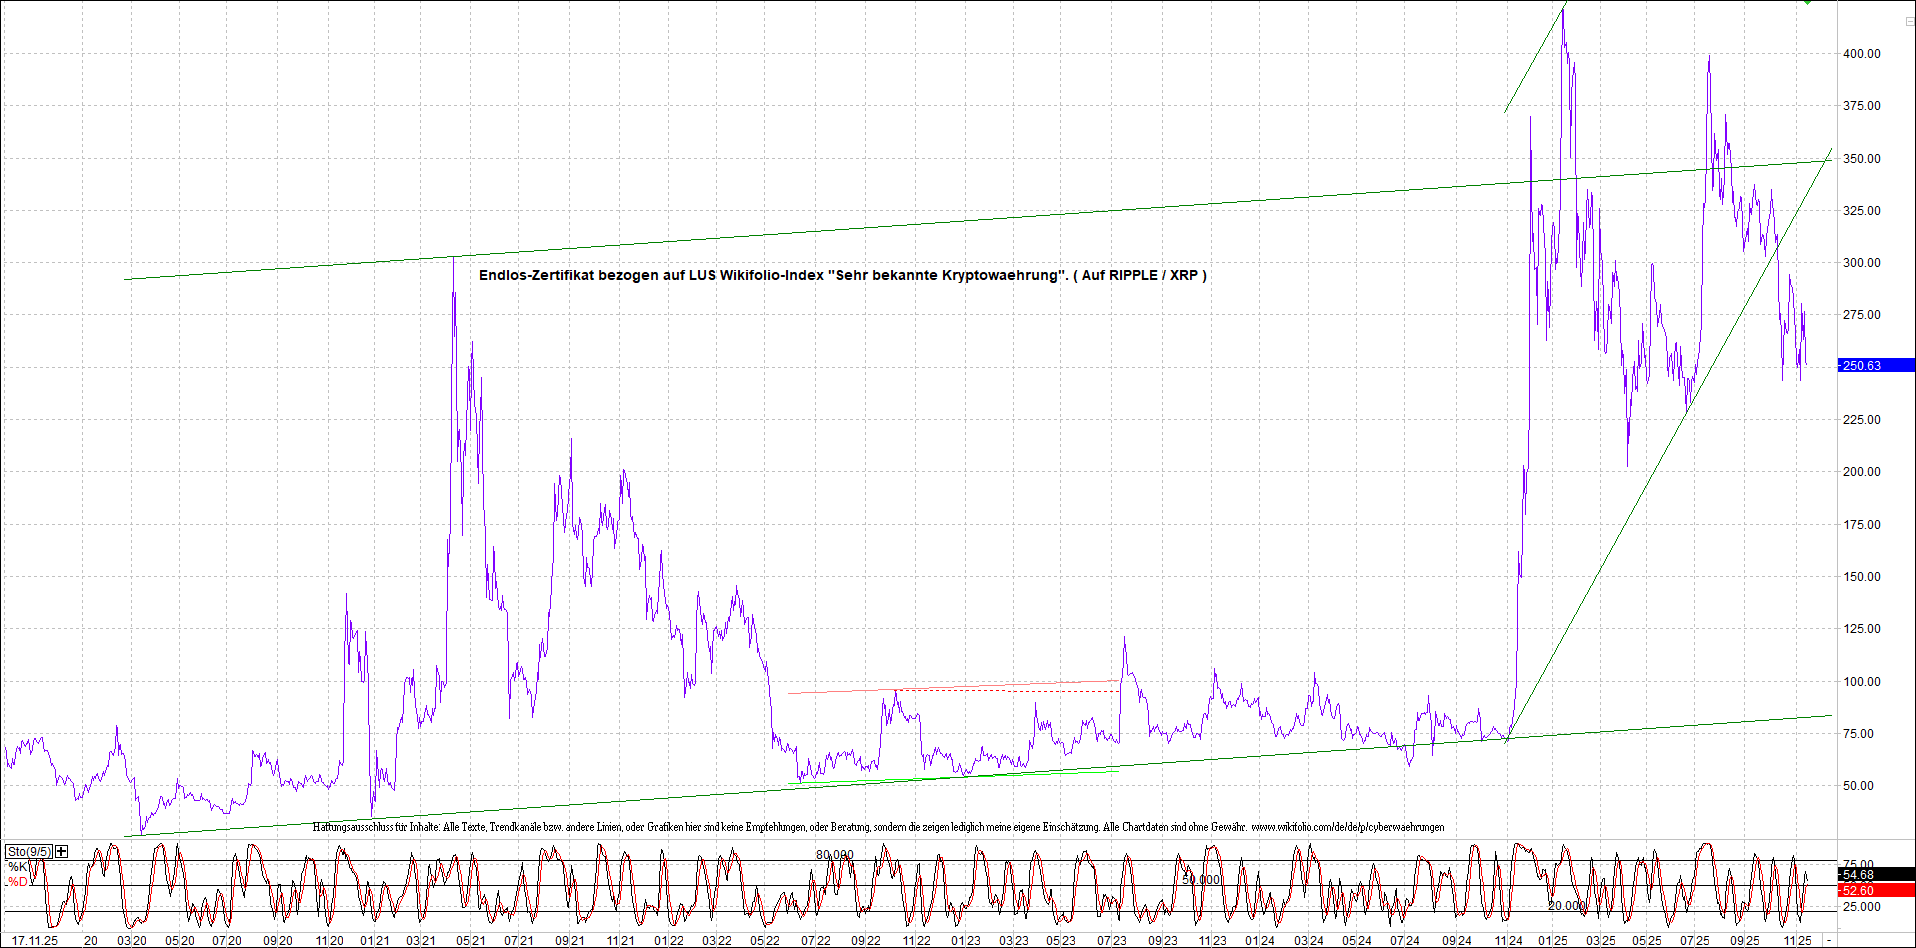Open the wikifolio.com URL in disclaimer

pyautogui.click(x=1347, y=827)
